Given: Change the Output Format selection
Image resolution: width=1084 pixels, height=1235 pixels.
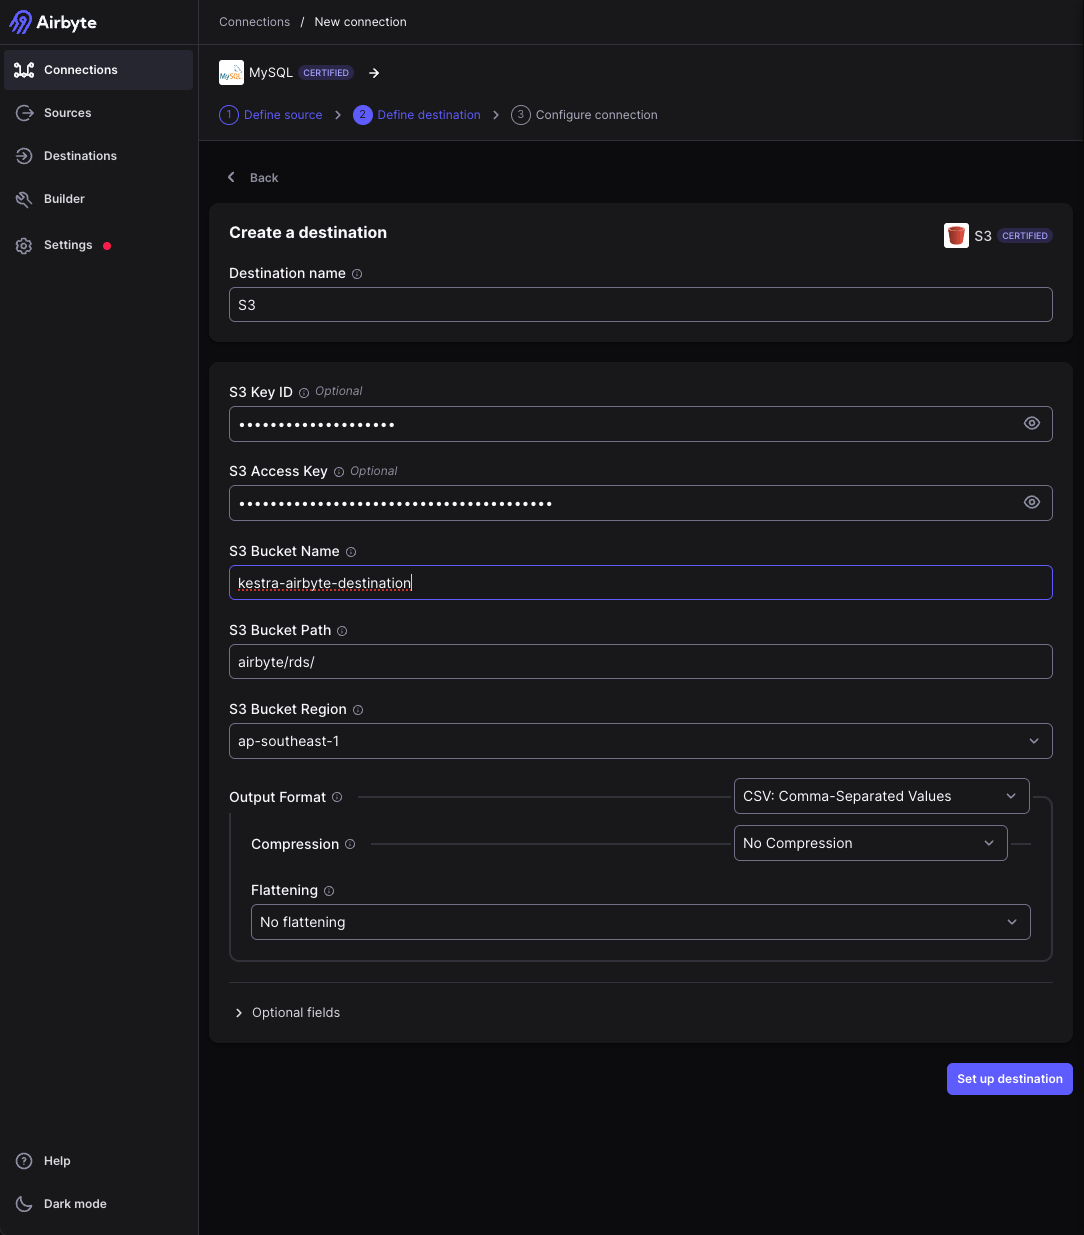Looking at the screenshot, I should [881, 796].
